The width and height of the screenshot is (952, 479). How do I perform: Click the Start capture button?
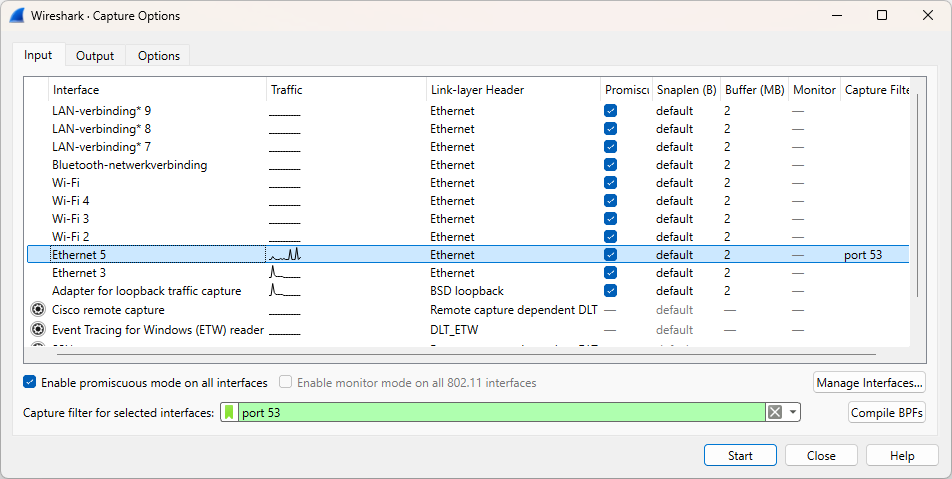pyautogui.click(x=740, y=455)
